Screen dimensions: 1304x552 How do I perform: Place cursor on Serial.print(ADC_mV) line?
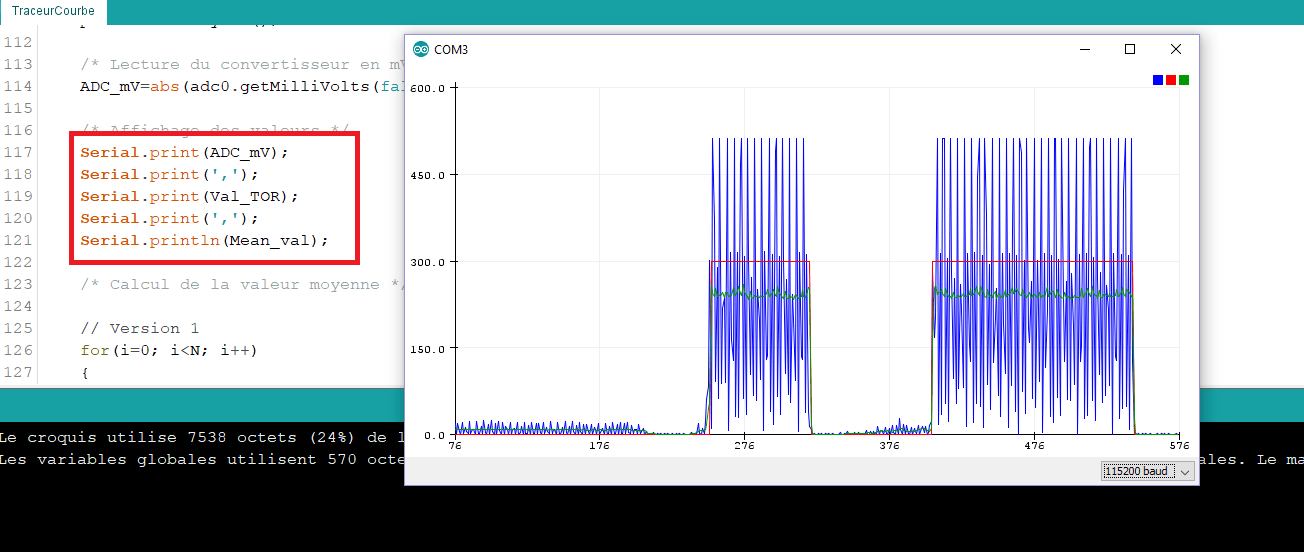184,152
